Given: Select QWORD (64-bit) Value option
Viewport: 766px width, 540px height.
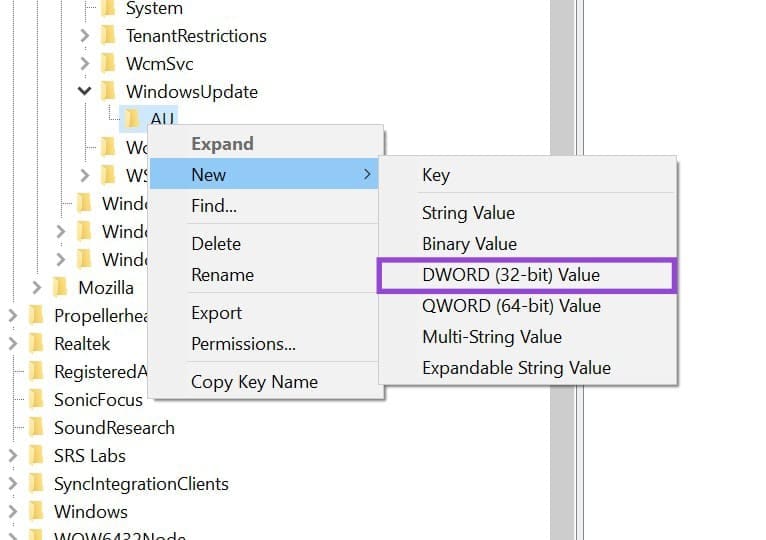Looking at the screenshot, I should [511, 306].
